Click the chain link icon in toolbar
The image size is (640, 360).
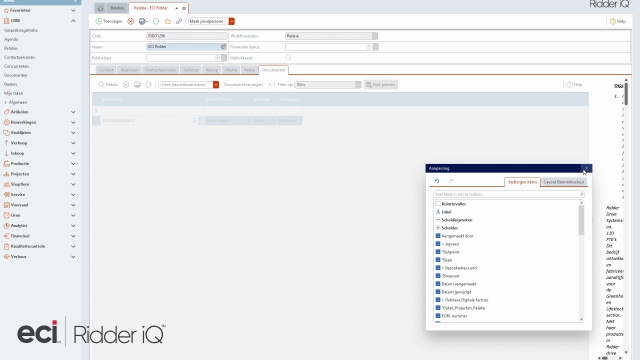(179, 21)
